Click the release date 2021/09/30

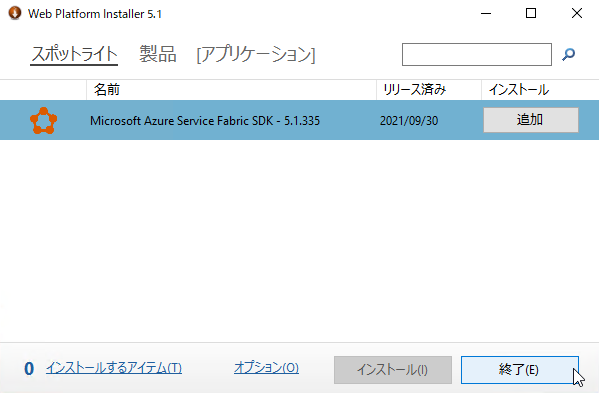409,121
